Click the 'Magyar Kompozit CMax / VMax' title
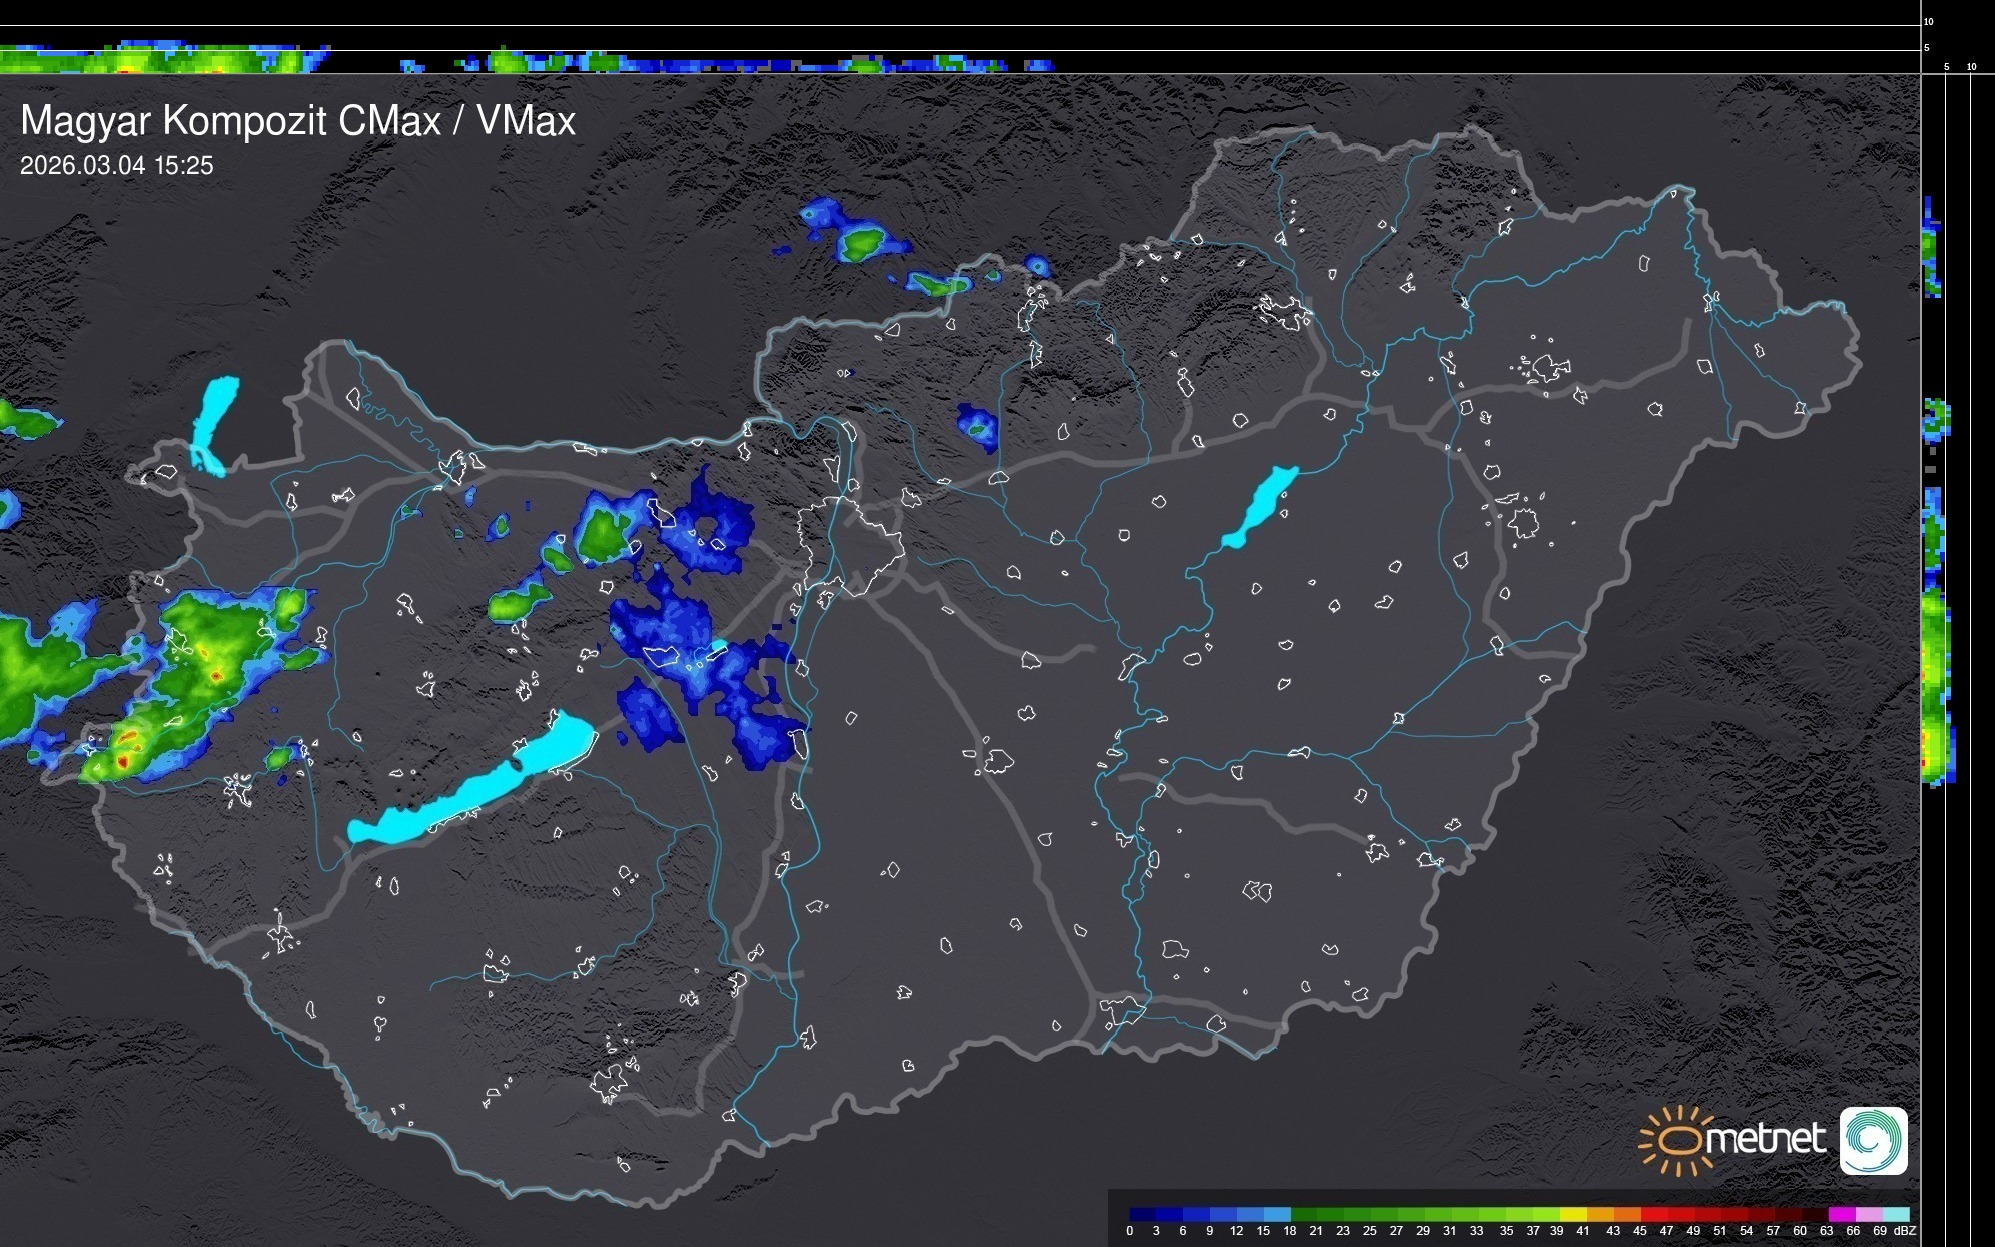 point(298,120)
